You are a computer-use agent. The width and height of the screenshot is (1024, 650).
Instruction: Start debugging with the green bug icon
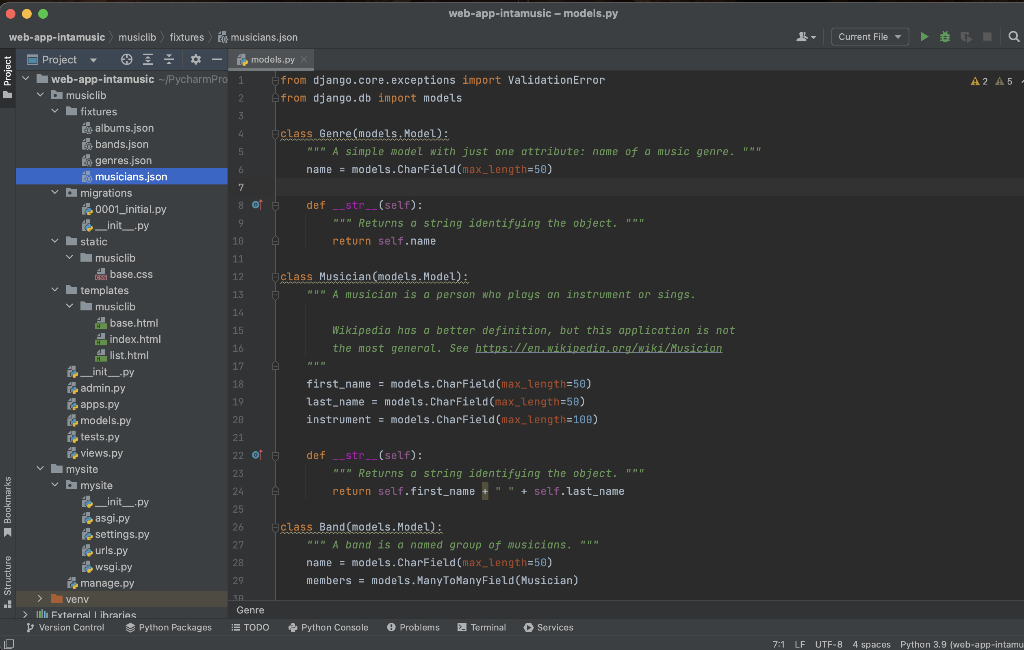point(945,37)
